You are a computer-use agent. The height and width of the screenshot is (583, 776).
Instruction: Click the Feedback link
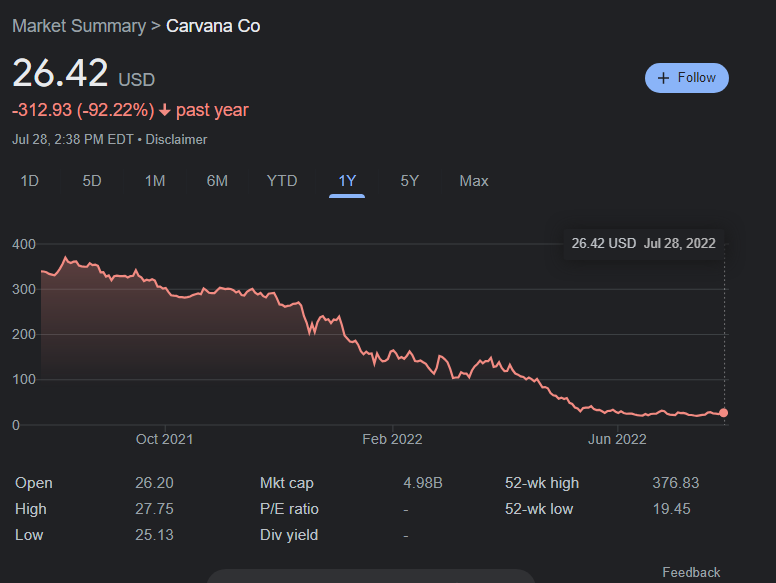(x=691, y=572)
